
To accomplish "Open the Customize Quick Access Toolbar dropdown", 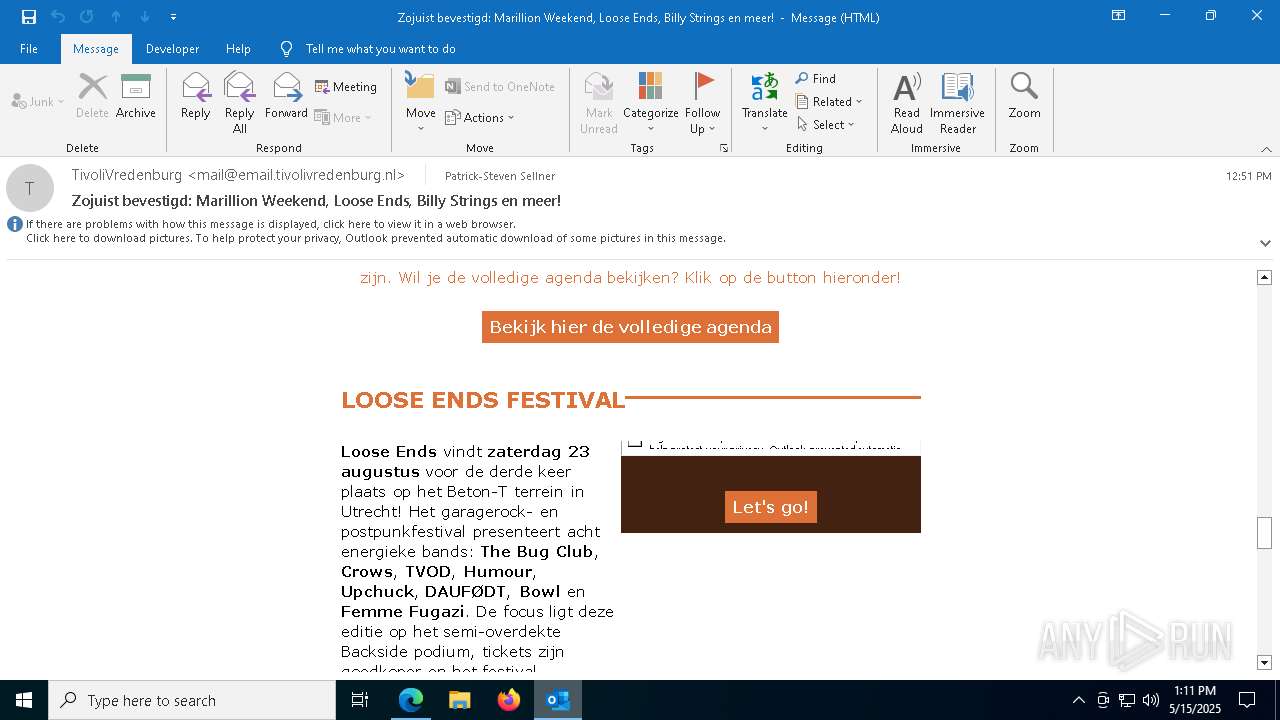I will tap(173, 16).
